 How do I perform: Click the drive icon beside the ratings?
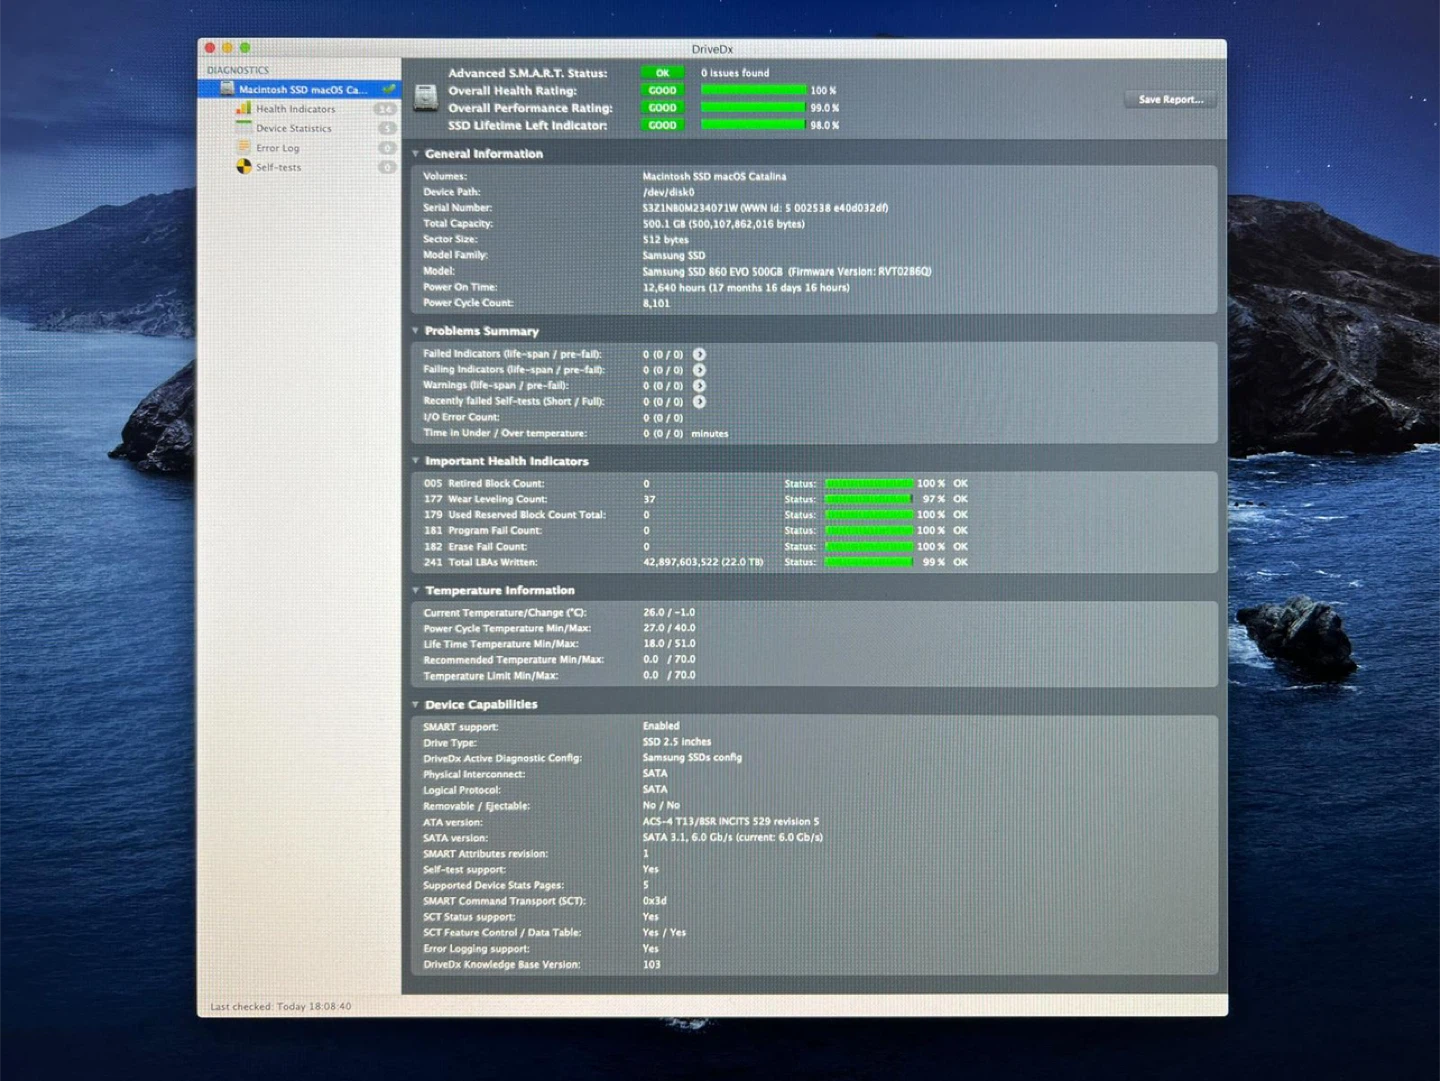[427, 98]
